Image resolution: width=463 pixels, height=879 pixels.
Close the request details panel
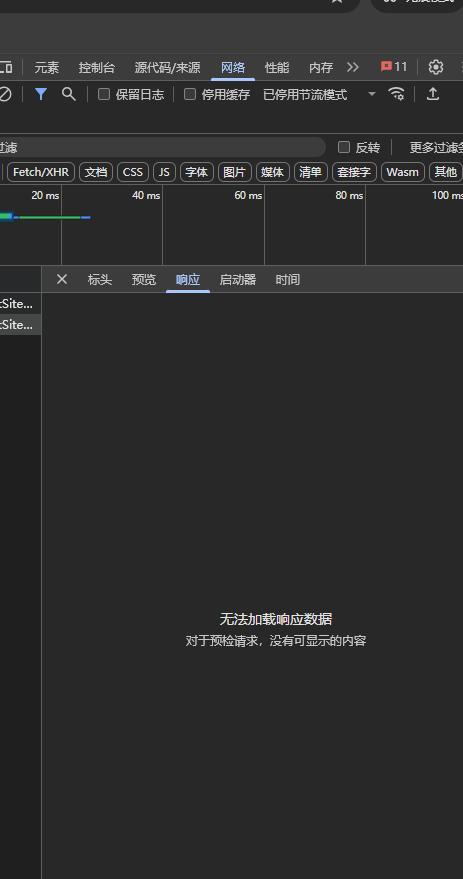[x=62, y=279]
